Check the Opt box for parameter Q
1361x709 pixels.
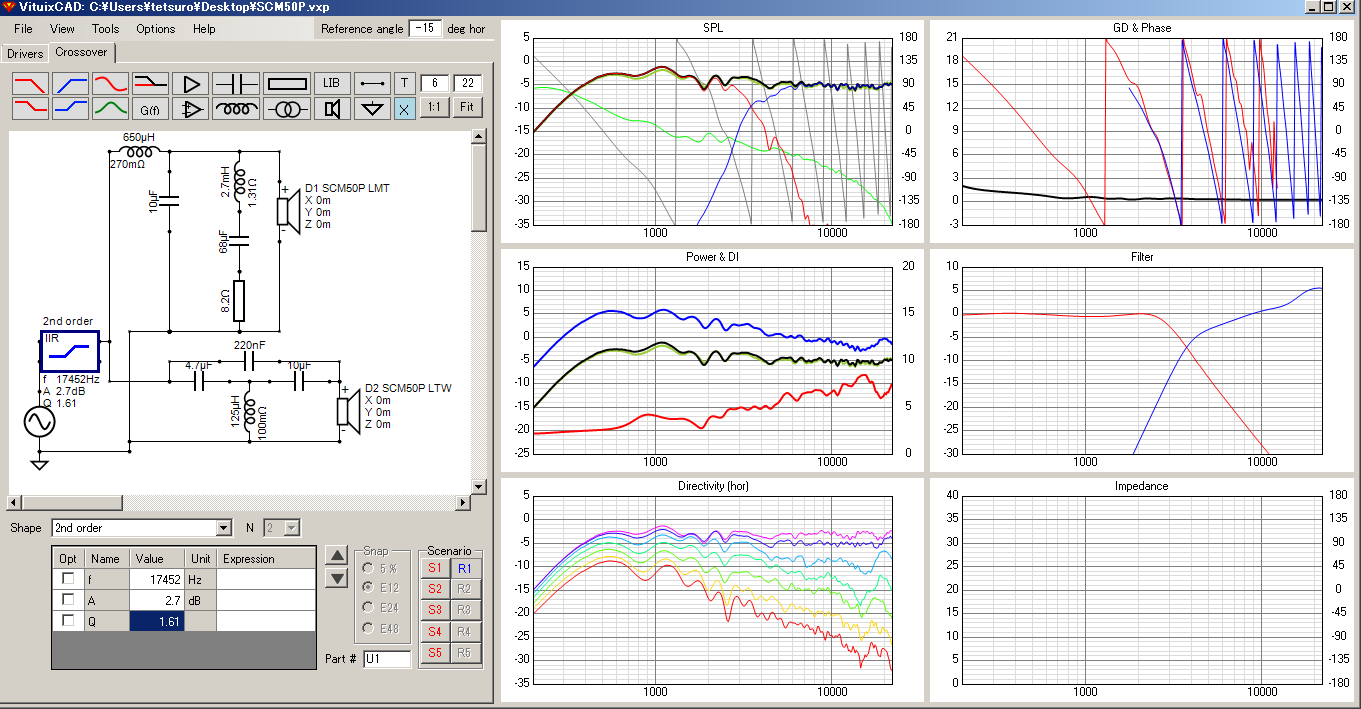(x=68, y=621)
